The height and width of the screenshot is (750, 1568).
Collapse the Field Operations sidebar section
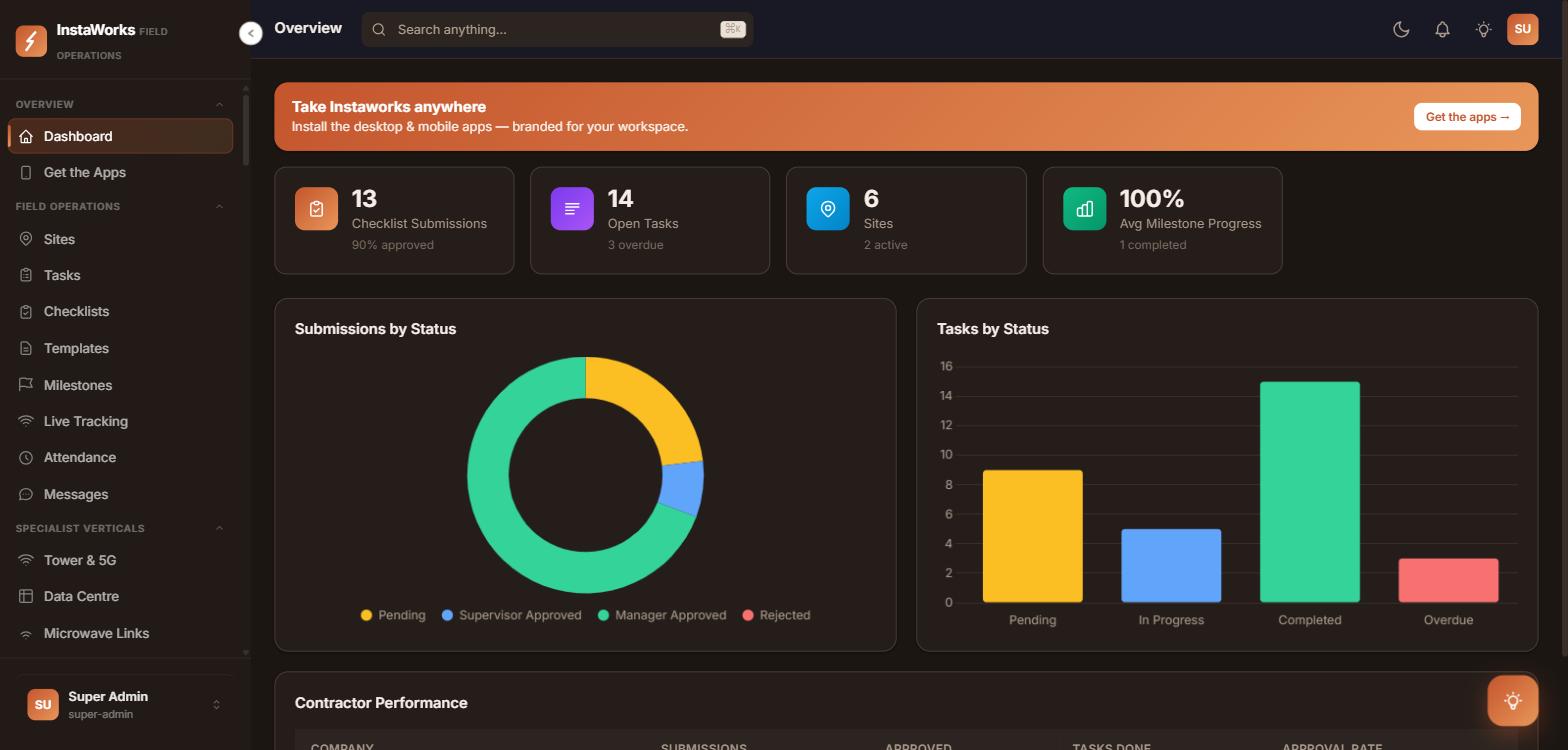tap(219, 206)
